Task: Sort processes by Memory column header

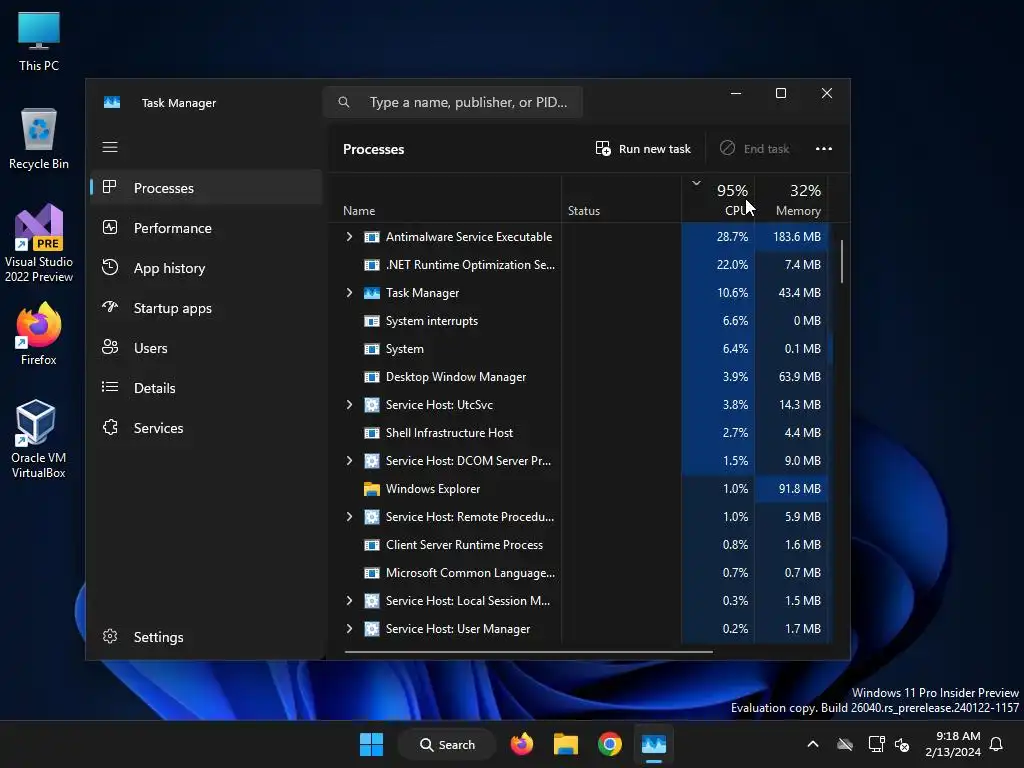Action: click(792, 199)
